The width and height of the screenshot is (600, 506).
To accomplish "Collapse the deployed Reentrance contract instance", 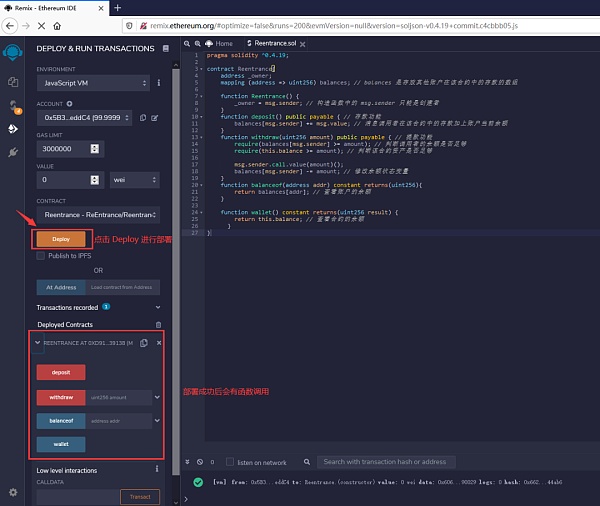I will [38, 343].
